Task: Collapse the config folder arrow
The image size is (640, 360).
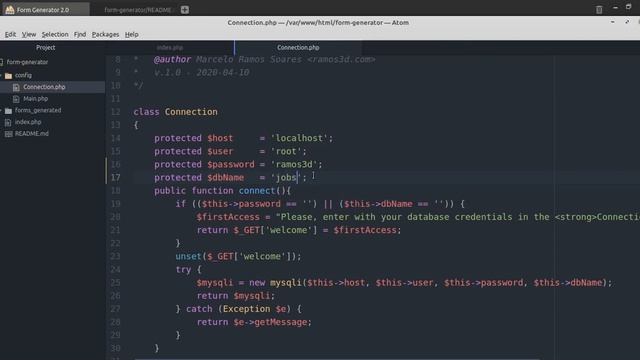Action: pyautogui.click(x=2, y=76)
